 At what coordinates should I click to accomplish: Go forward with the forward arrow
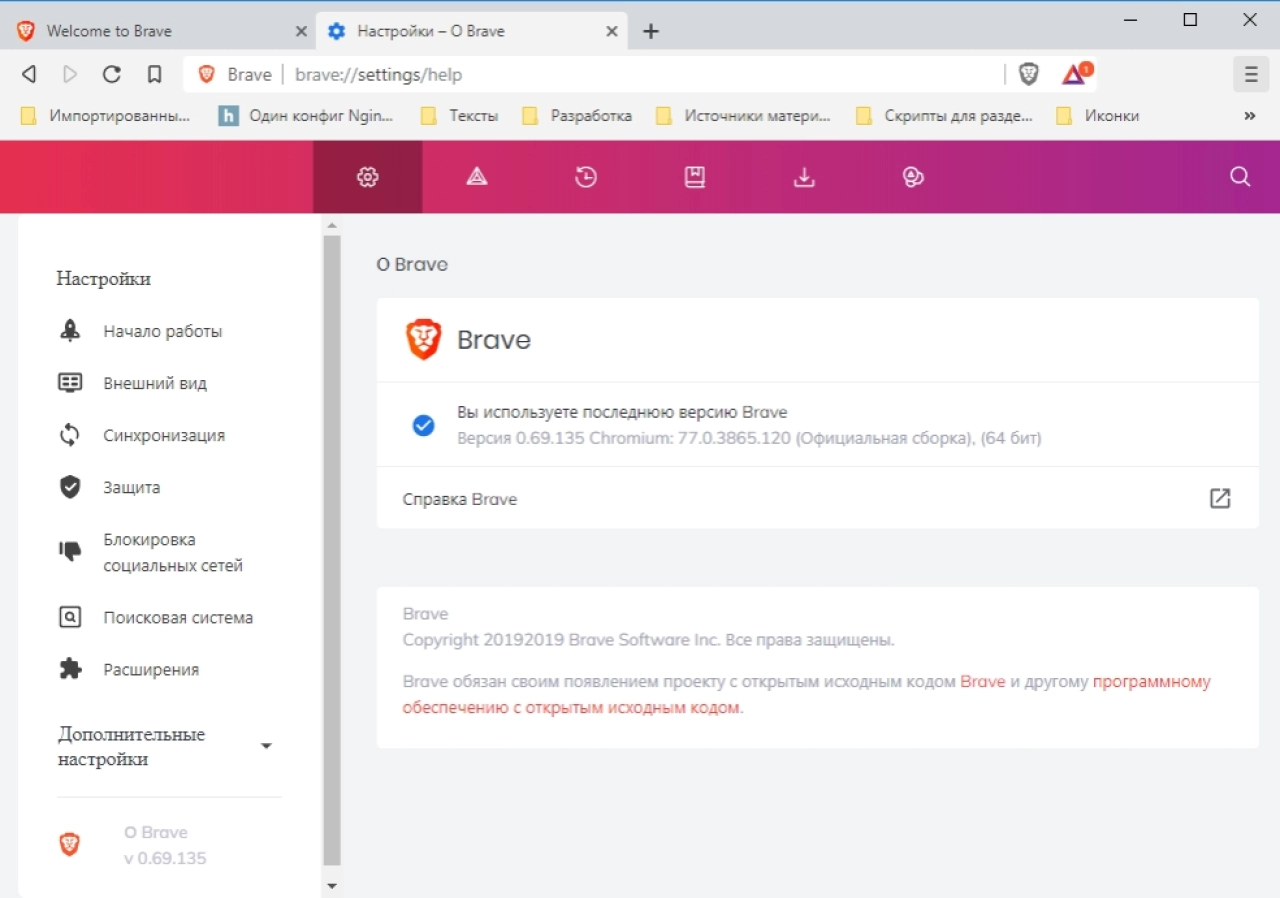70,74
